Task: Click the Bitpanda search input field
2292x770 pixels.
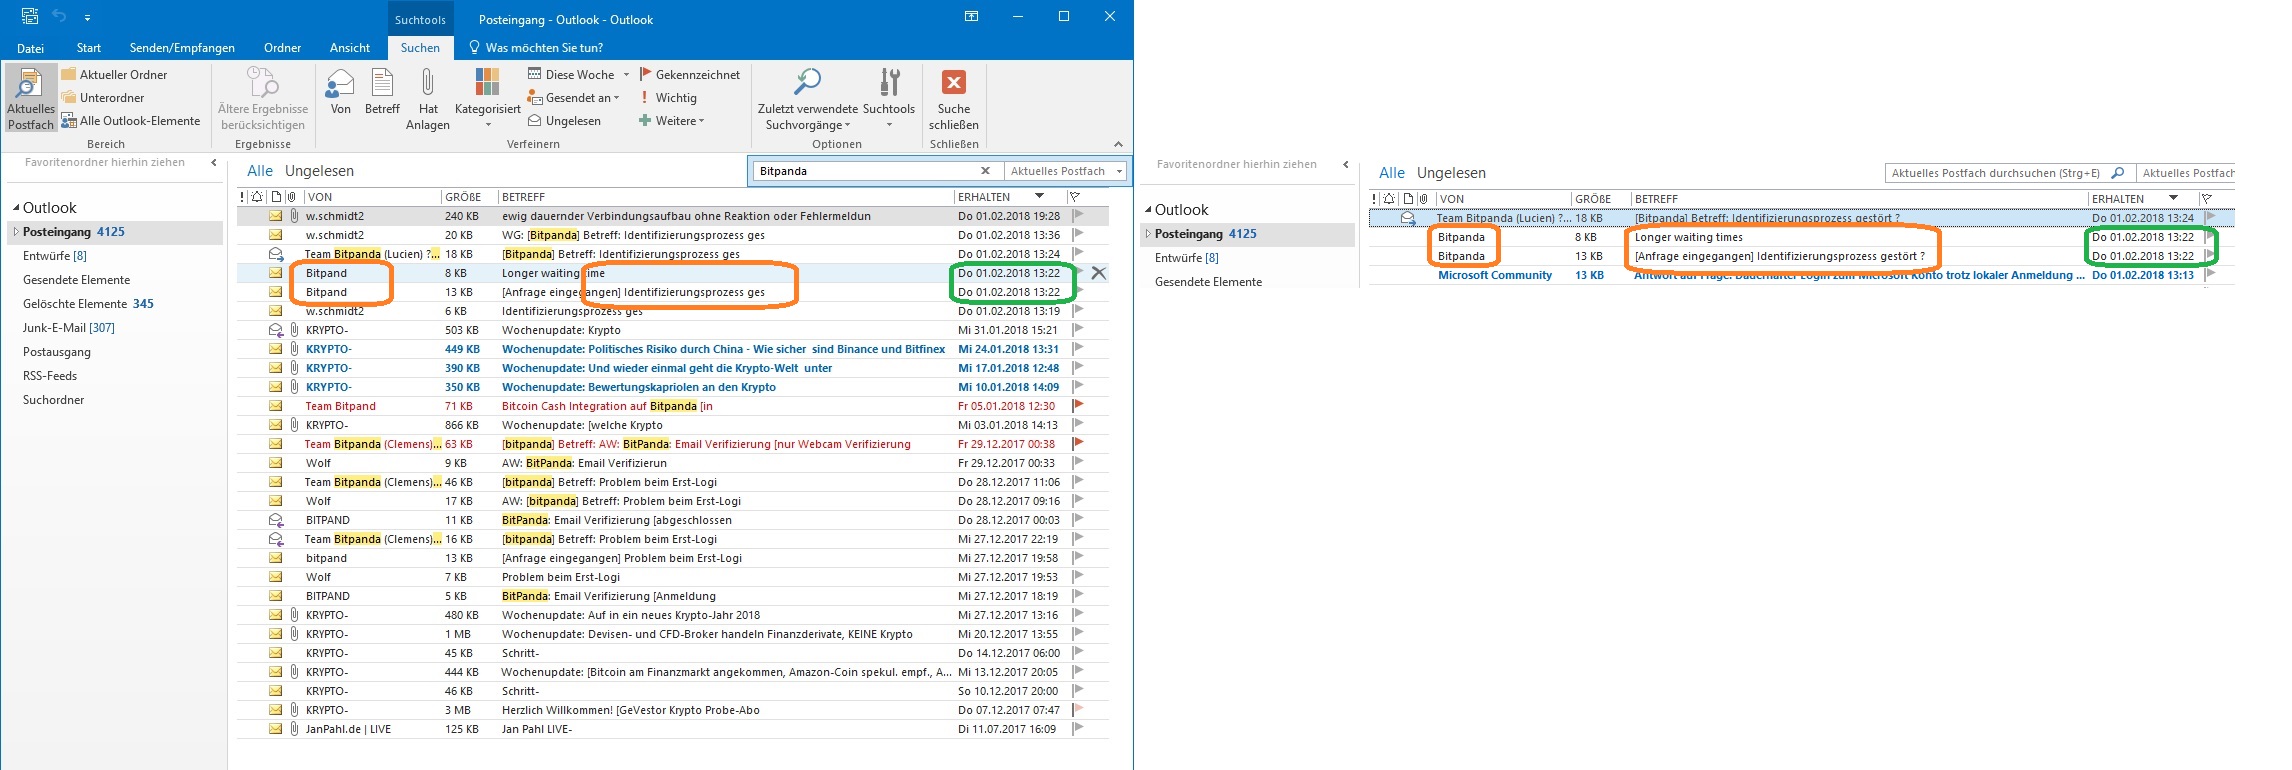Action: [x=865, y=171]
